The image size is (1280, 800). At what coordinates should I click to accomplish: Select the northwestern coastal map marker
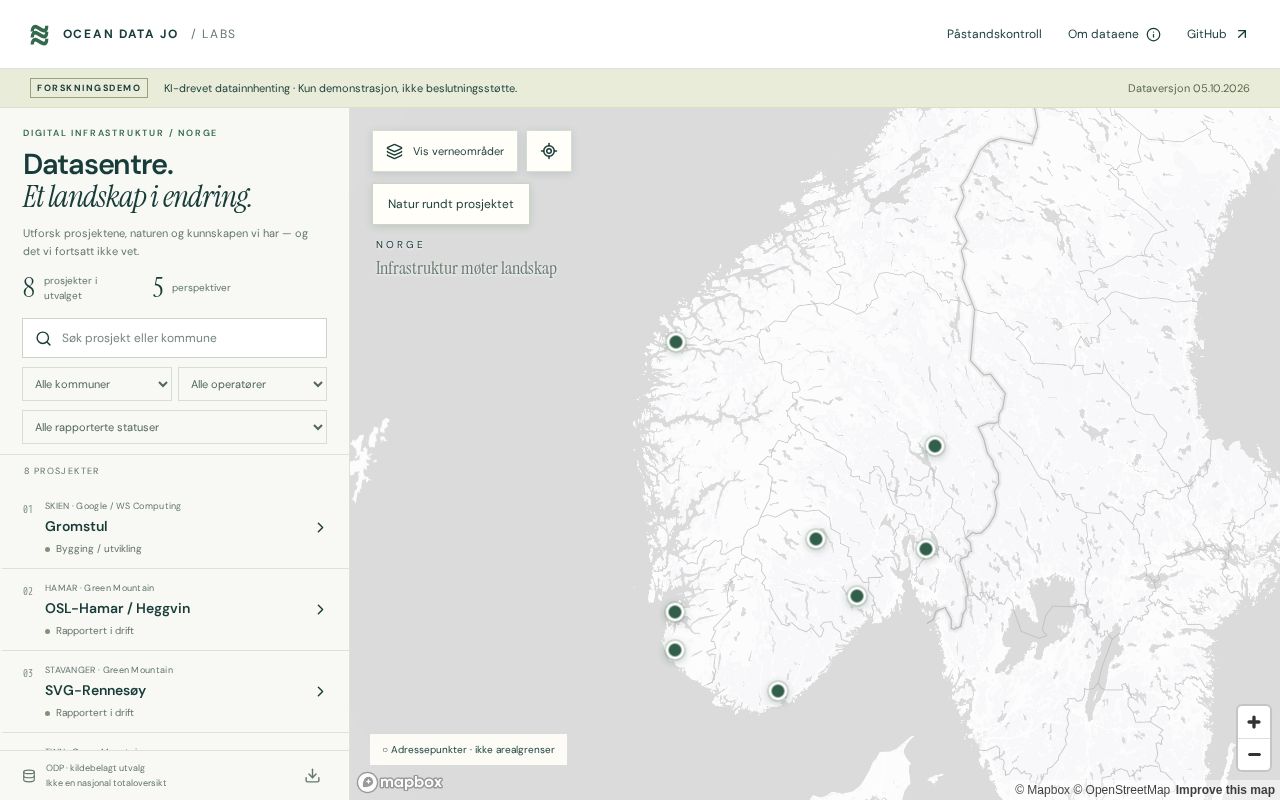(x=676, y=342)
